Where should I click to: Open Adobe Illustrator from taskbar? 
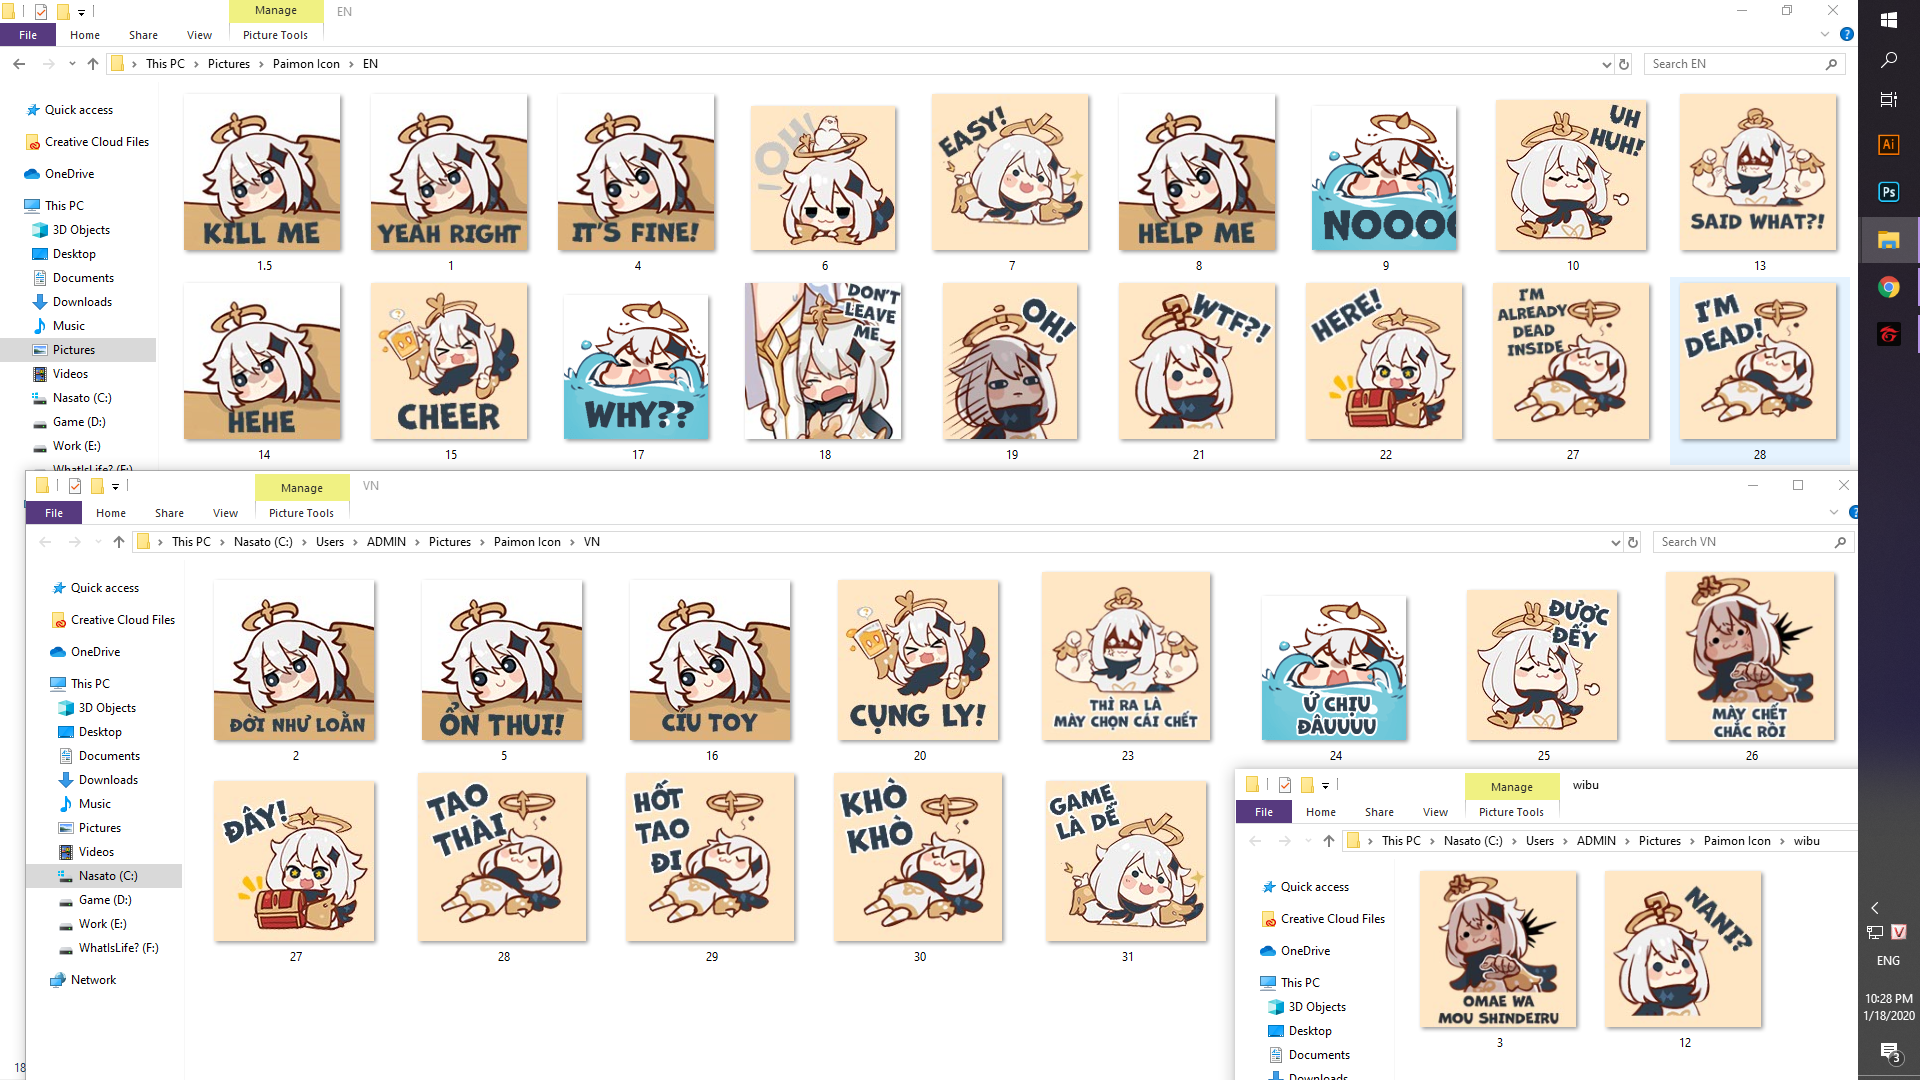[1888, 144]
